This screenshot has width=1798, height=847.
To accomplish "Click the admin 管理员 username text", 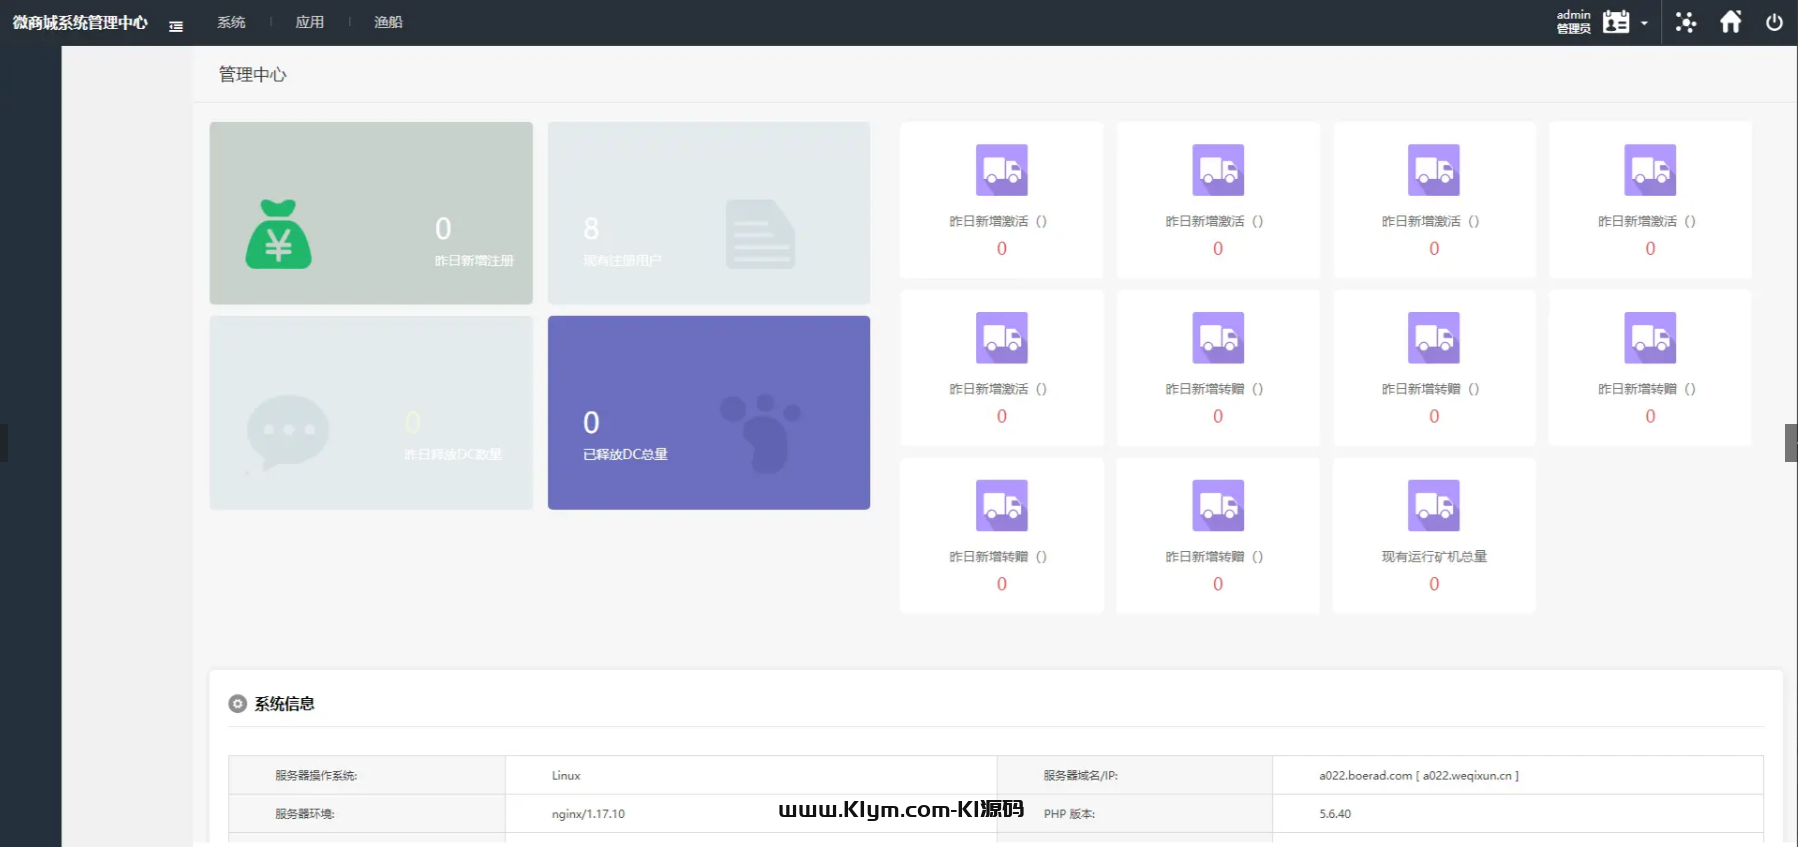I will (x=1573, y=22).
